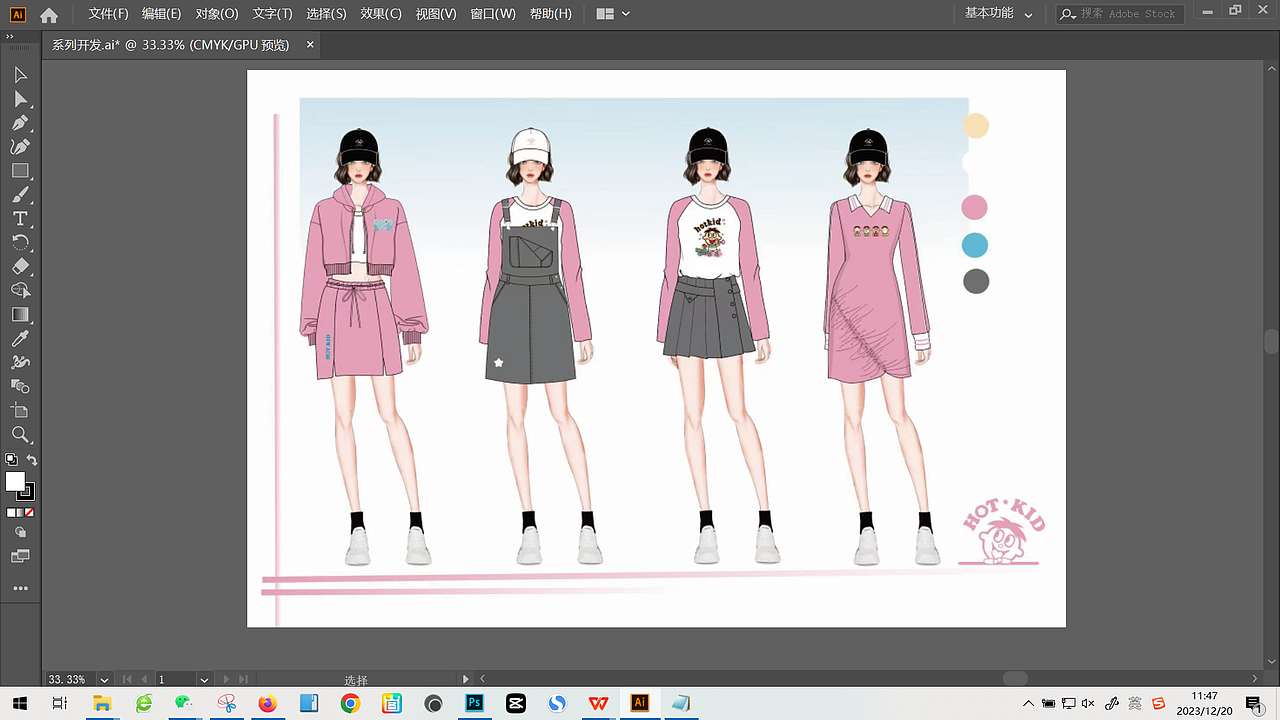Select the Rectangle tool
Screen dimensions: 1280x720
point(20,171)
